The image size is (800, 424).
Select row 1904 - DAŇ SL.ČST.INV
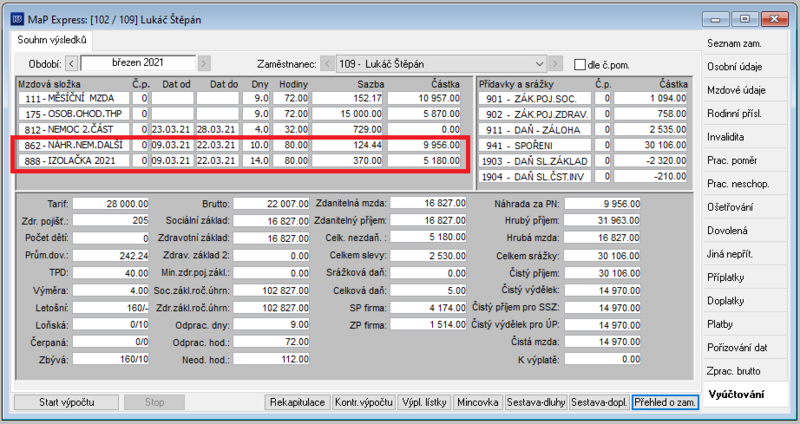pos(583,177)
